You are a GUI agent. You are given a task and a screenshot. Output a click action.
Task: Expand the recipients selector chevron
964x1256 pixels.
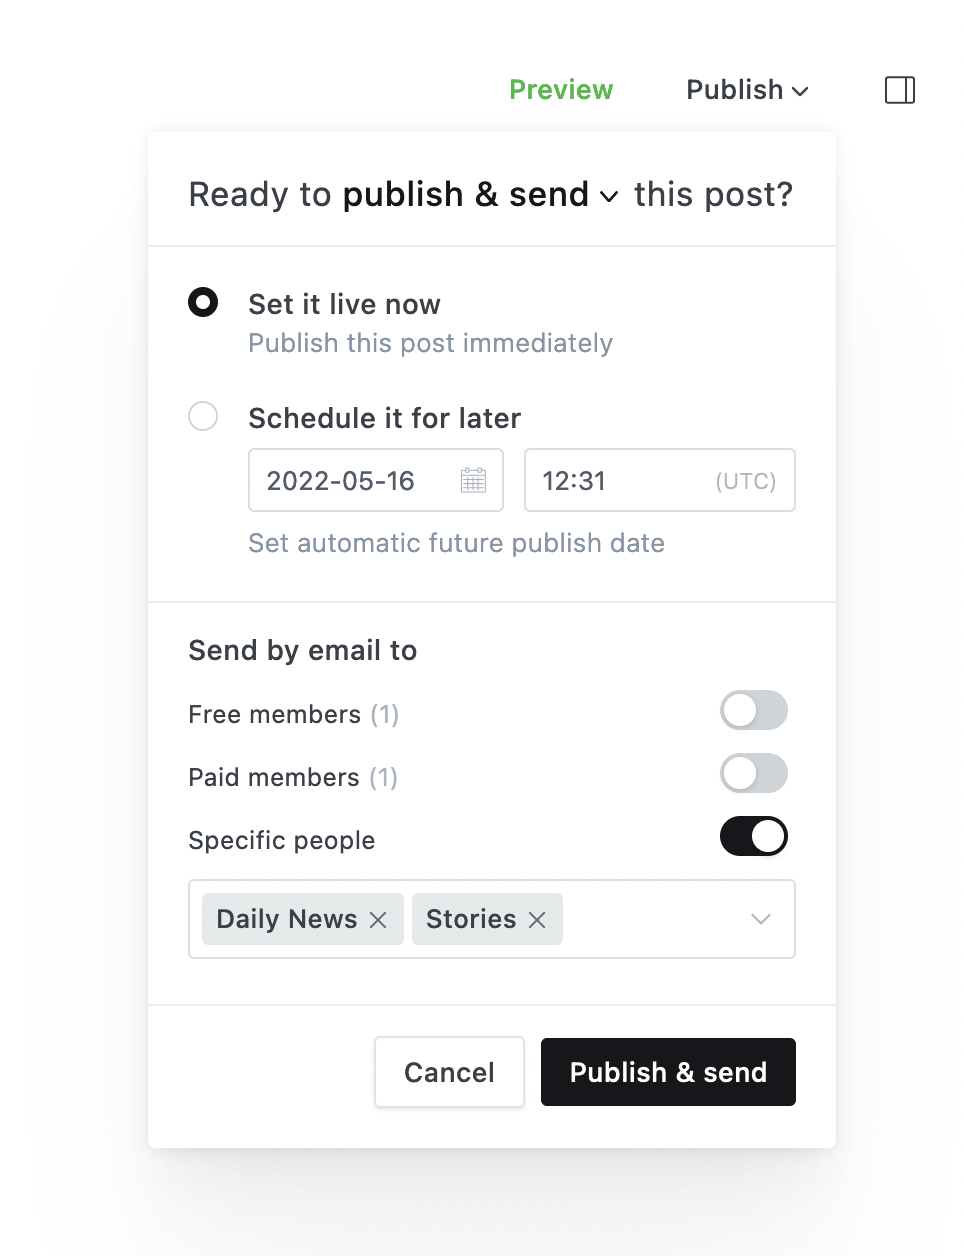click(x=761, y=920)
